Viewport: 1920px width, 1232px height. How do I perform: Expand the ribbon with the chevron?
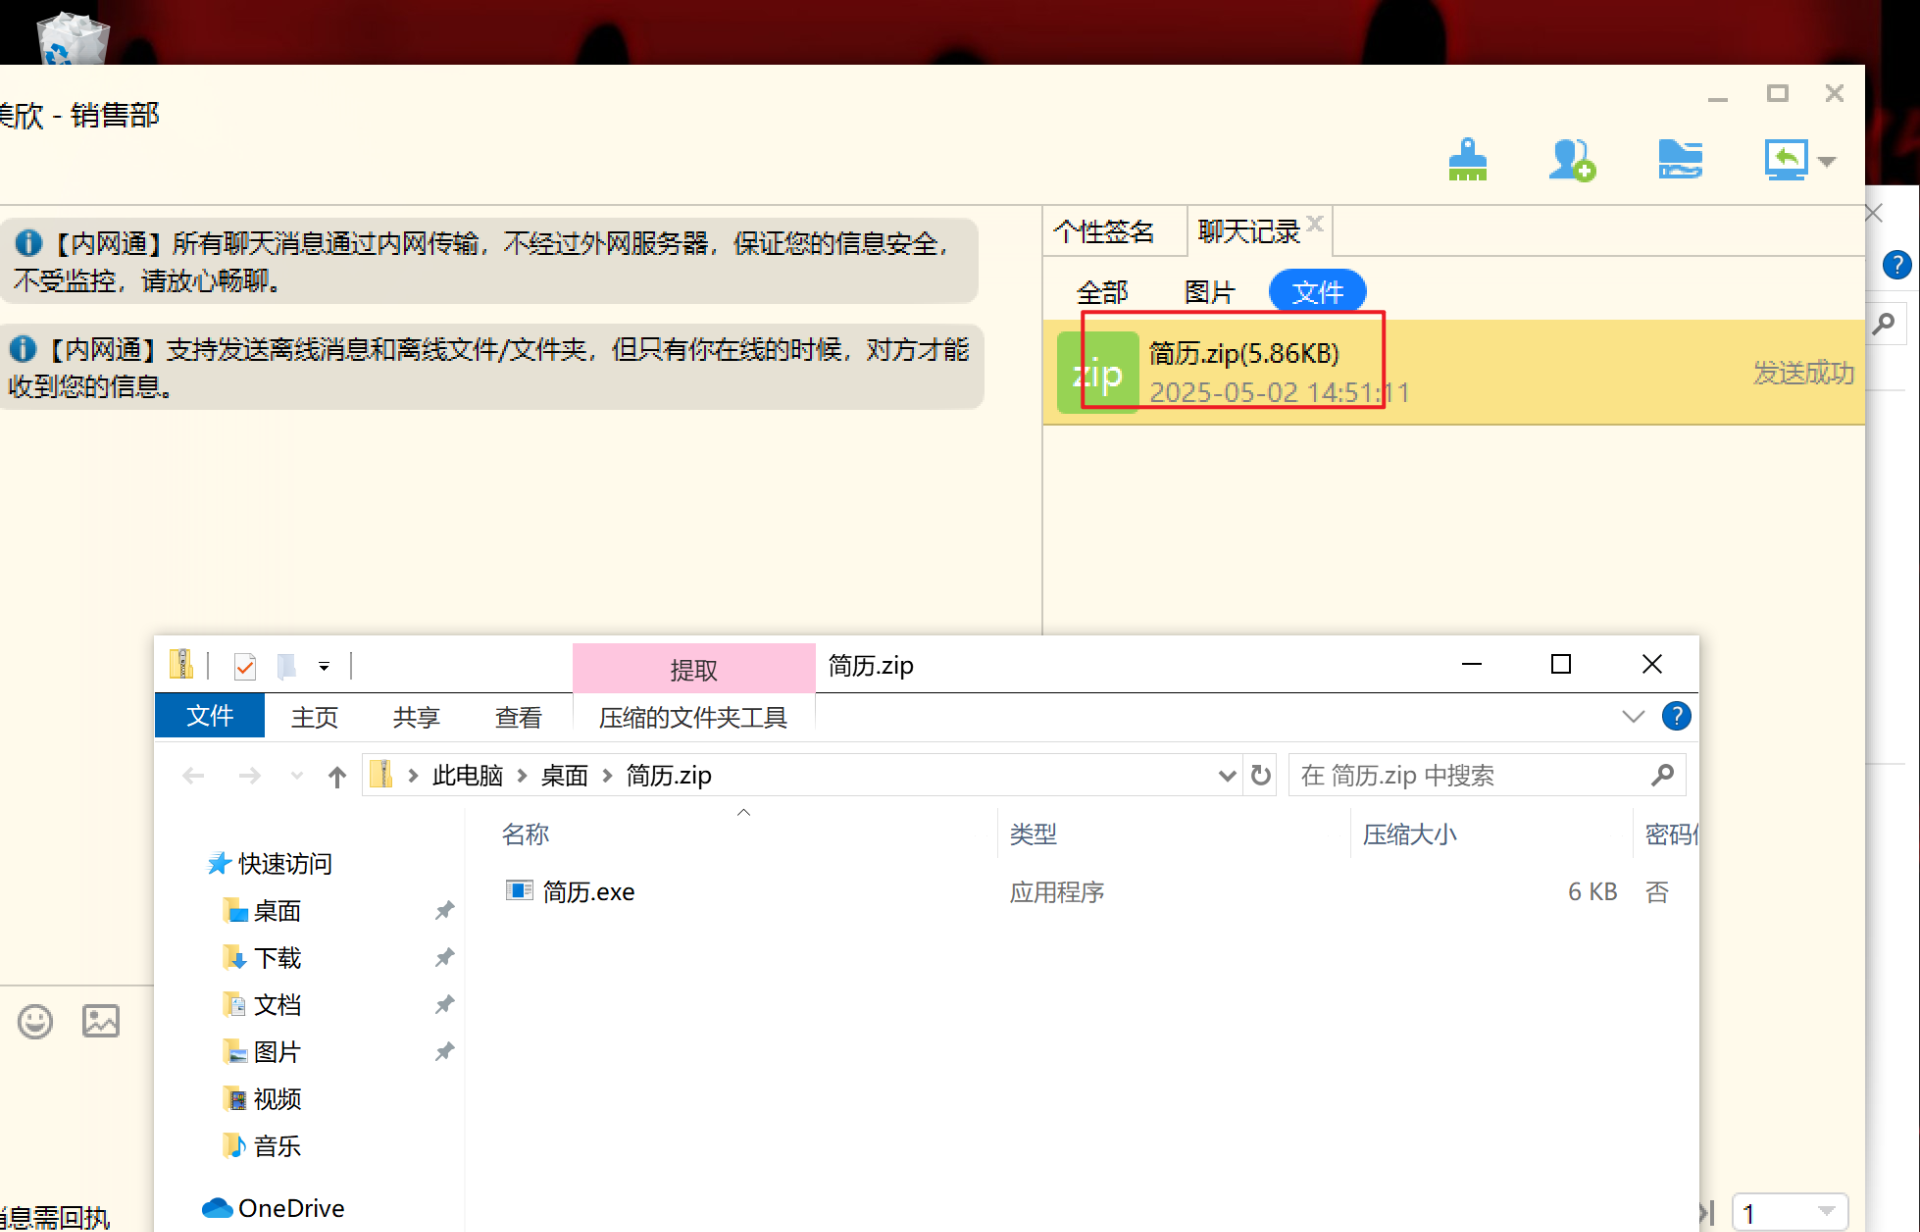click(1632, 717)
